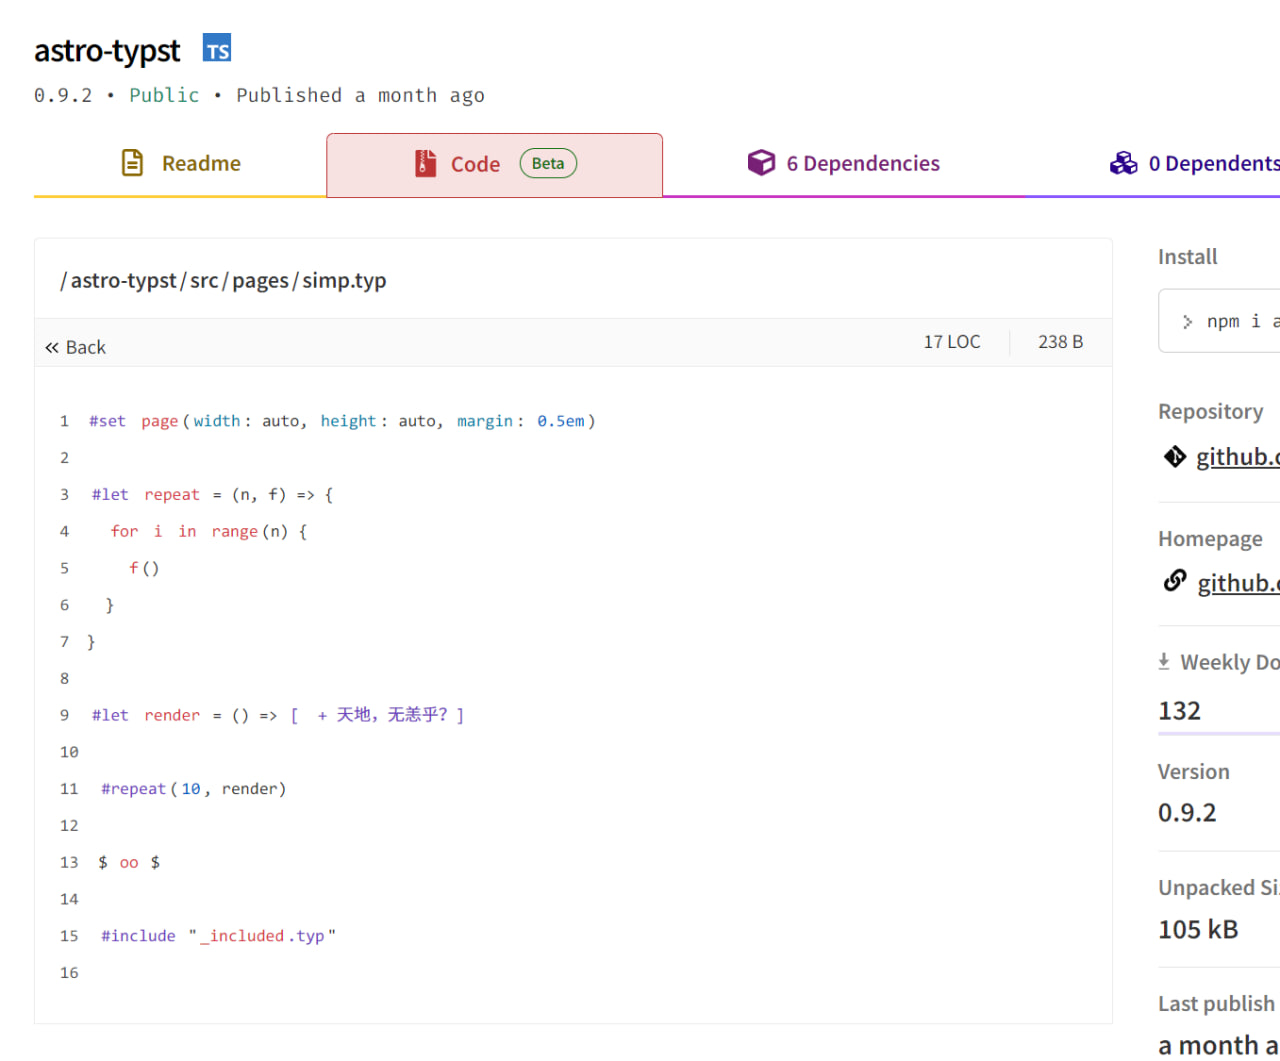This screenshot has width=1280, height=1061.
Task: Click the Unpacked Size value 105 kB
Action: (x=1198, y=929)
